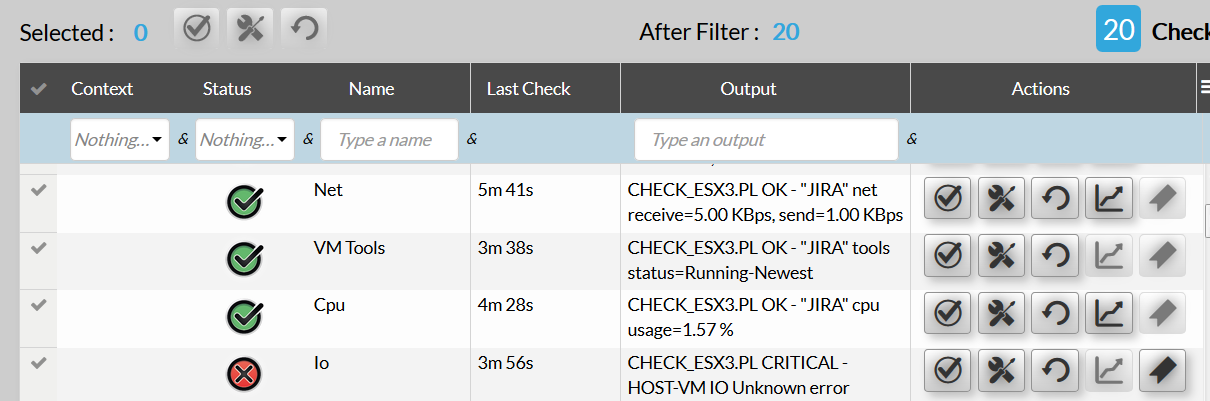Image resolution: width=1210 pixels, height=401 pixels.
Task: Sort by the Name column header
Action: (371, 89)
